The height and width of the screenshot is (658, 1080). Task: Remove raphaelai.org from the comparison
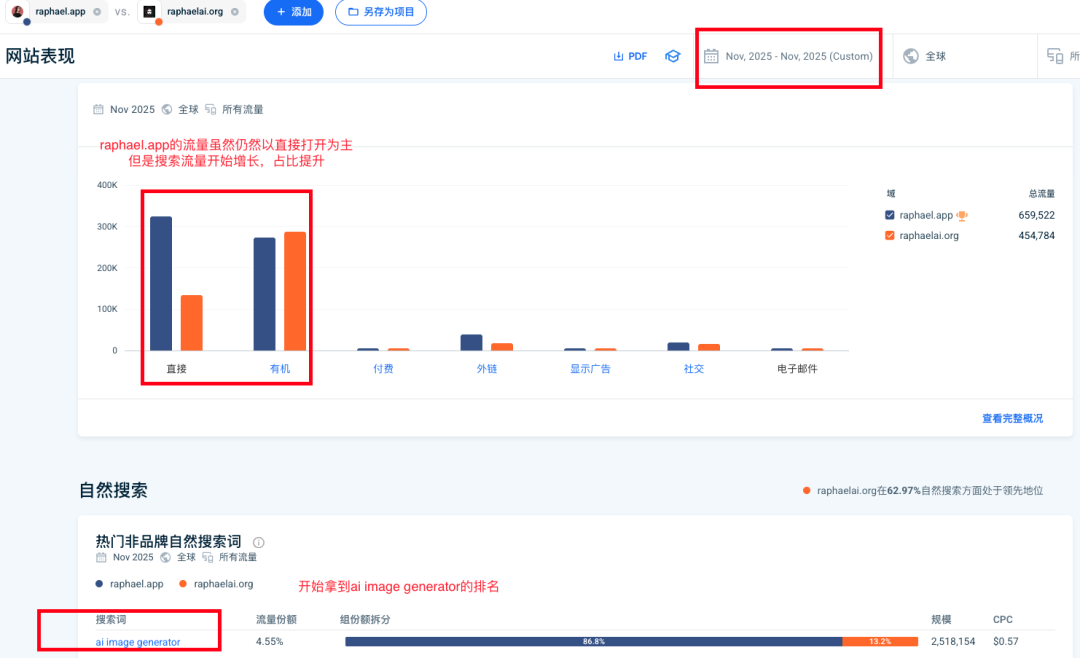pos(235,12)
